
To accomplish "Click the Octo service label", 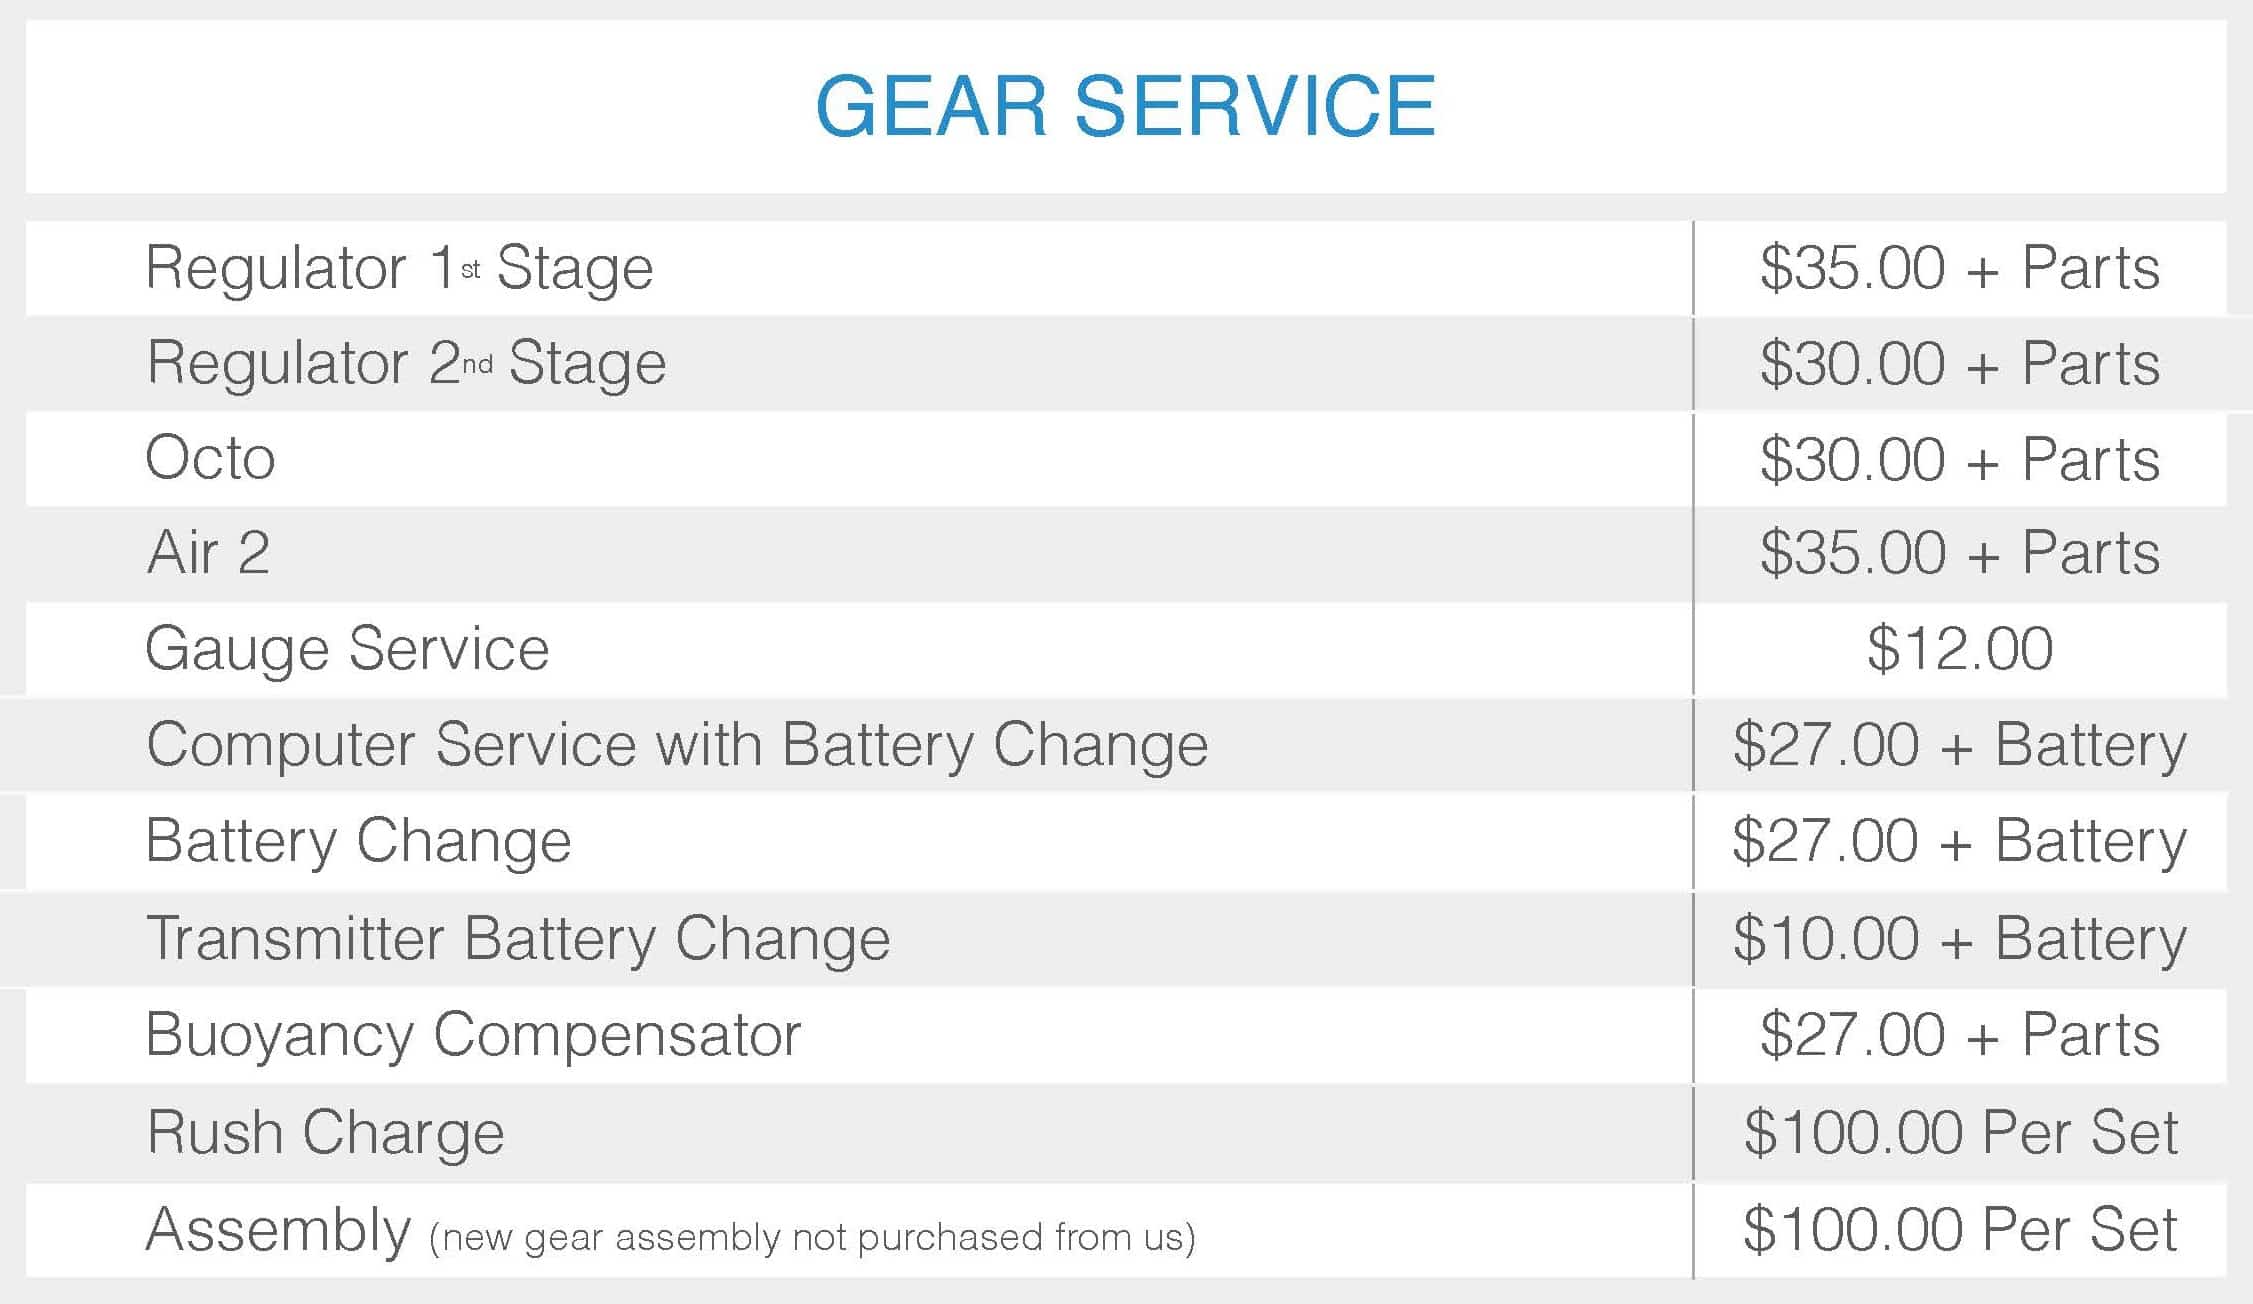I will click(210, 458).
